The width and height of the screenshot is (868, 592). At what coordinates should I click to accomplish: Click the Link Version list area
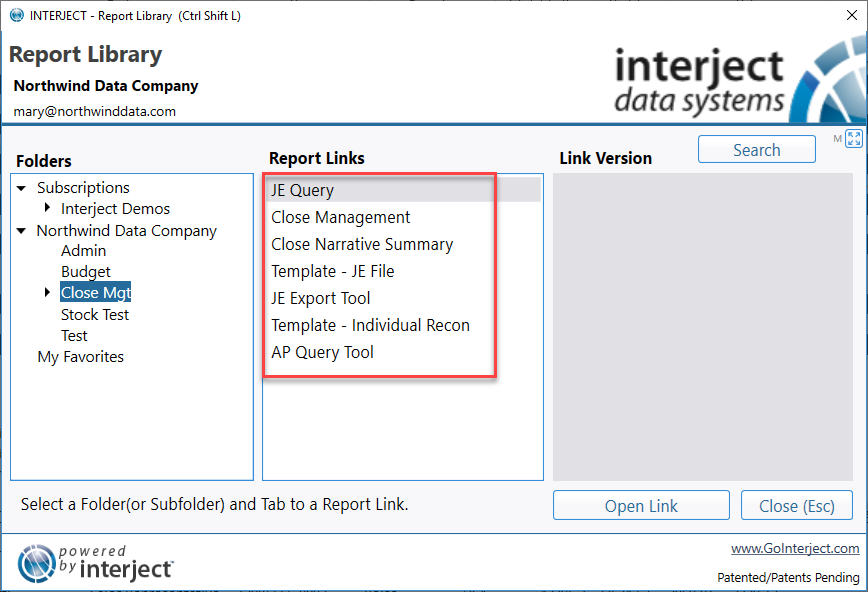tap(702, 327)
